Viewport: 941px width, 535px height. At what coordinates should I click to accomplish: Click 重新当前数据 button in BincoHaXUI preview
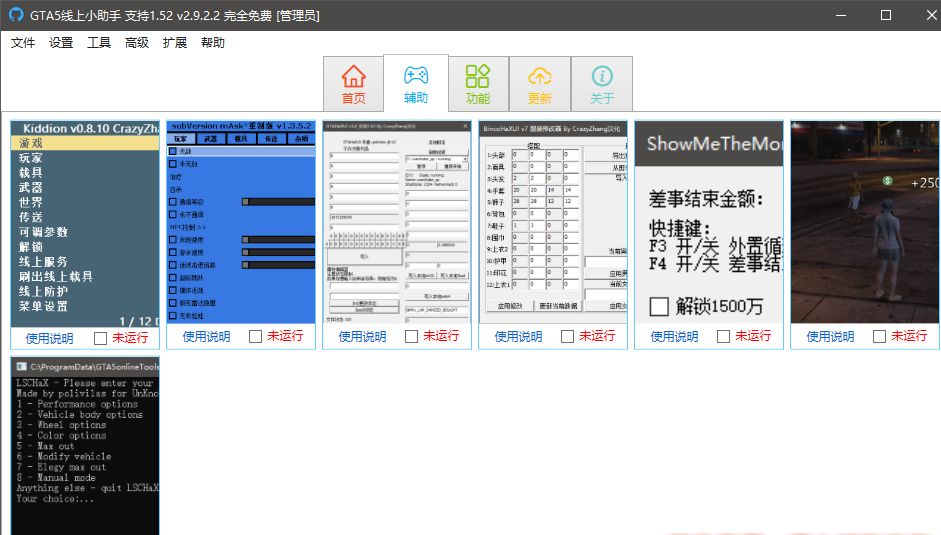(558, 306)
